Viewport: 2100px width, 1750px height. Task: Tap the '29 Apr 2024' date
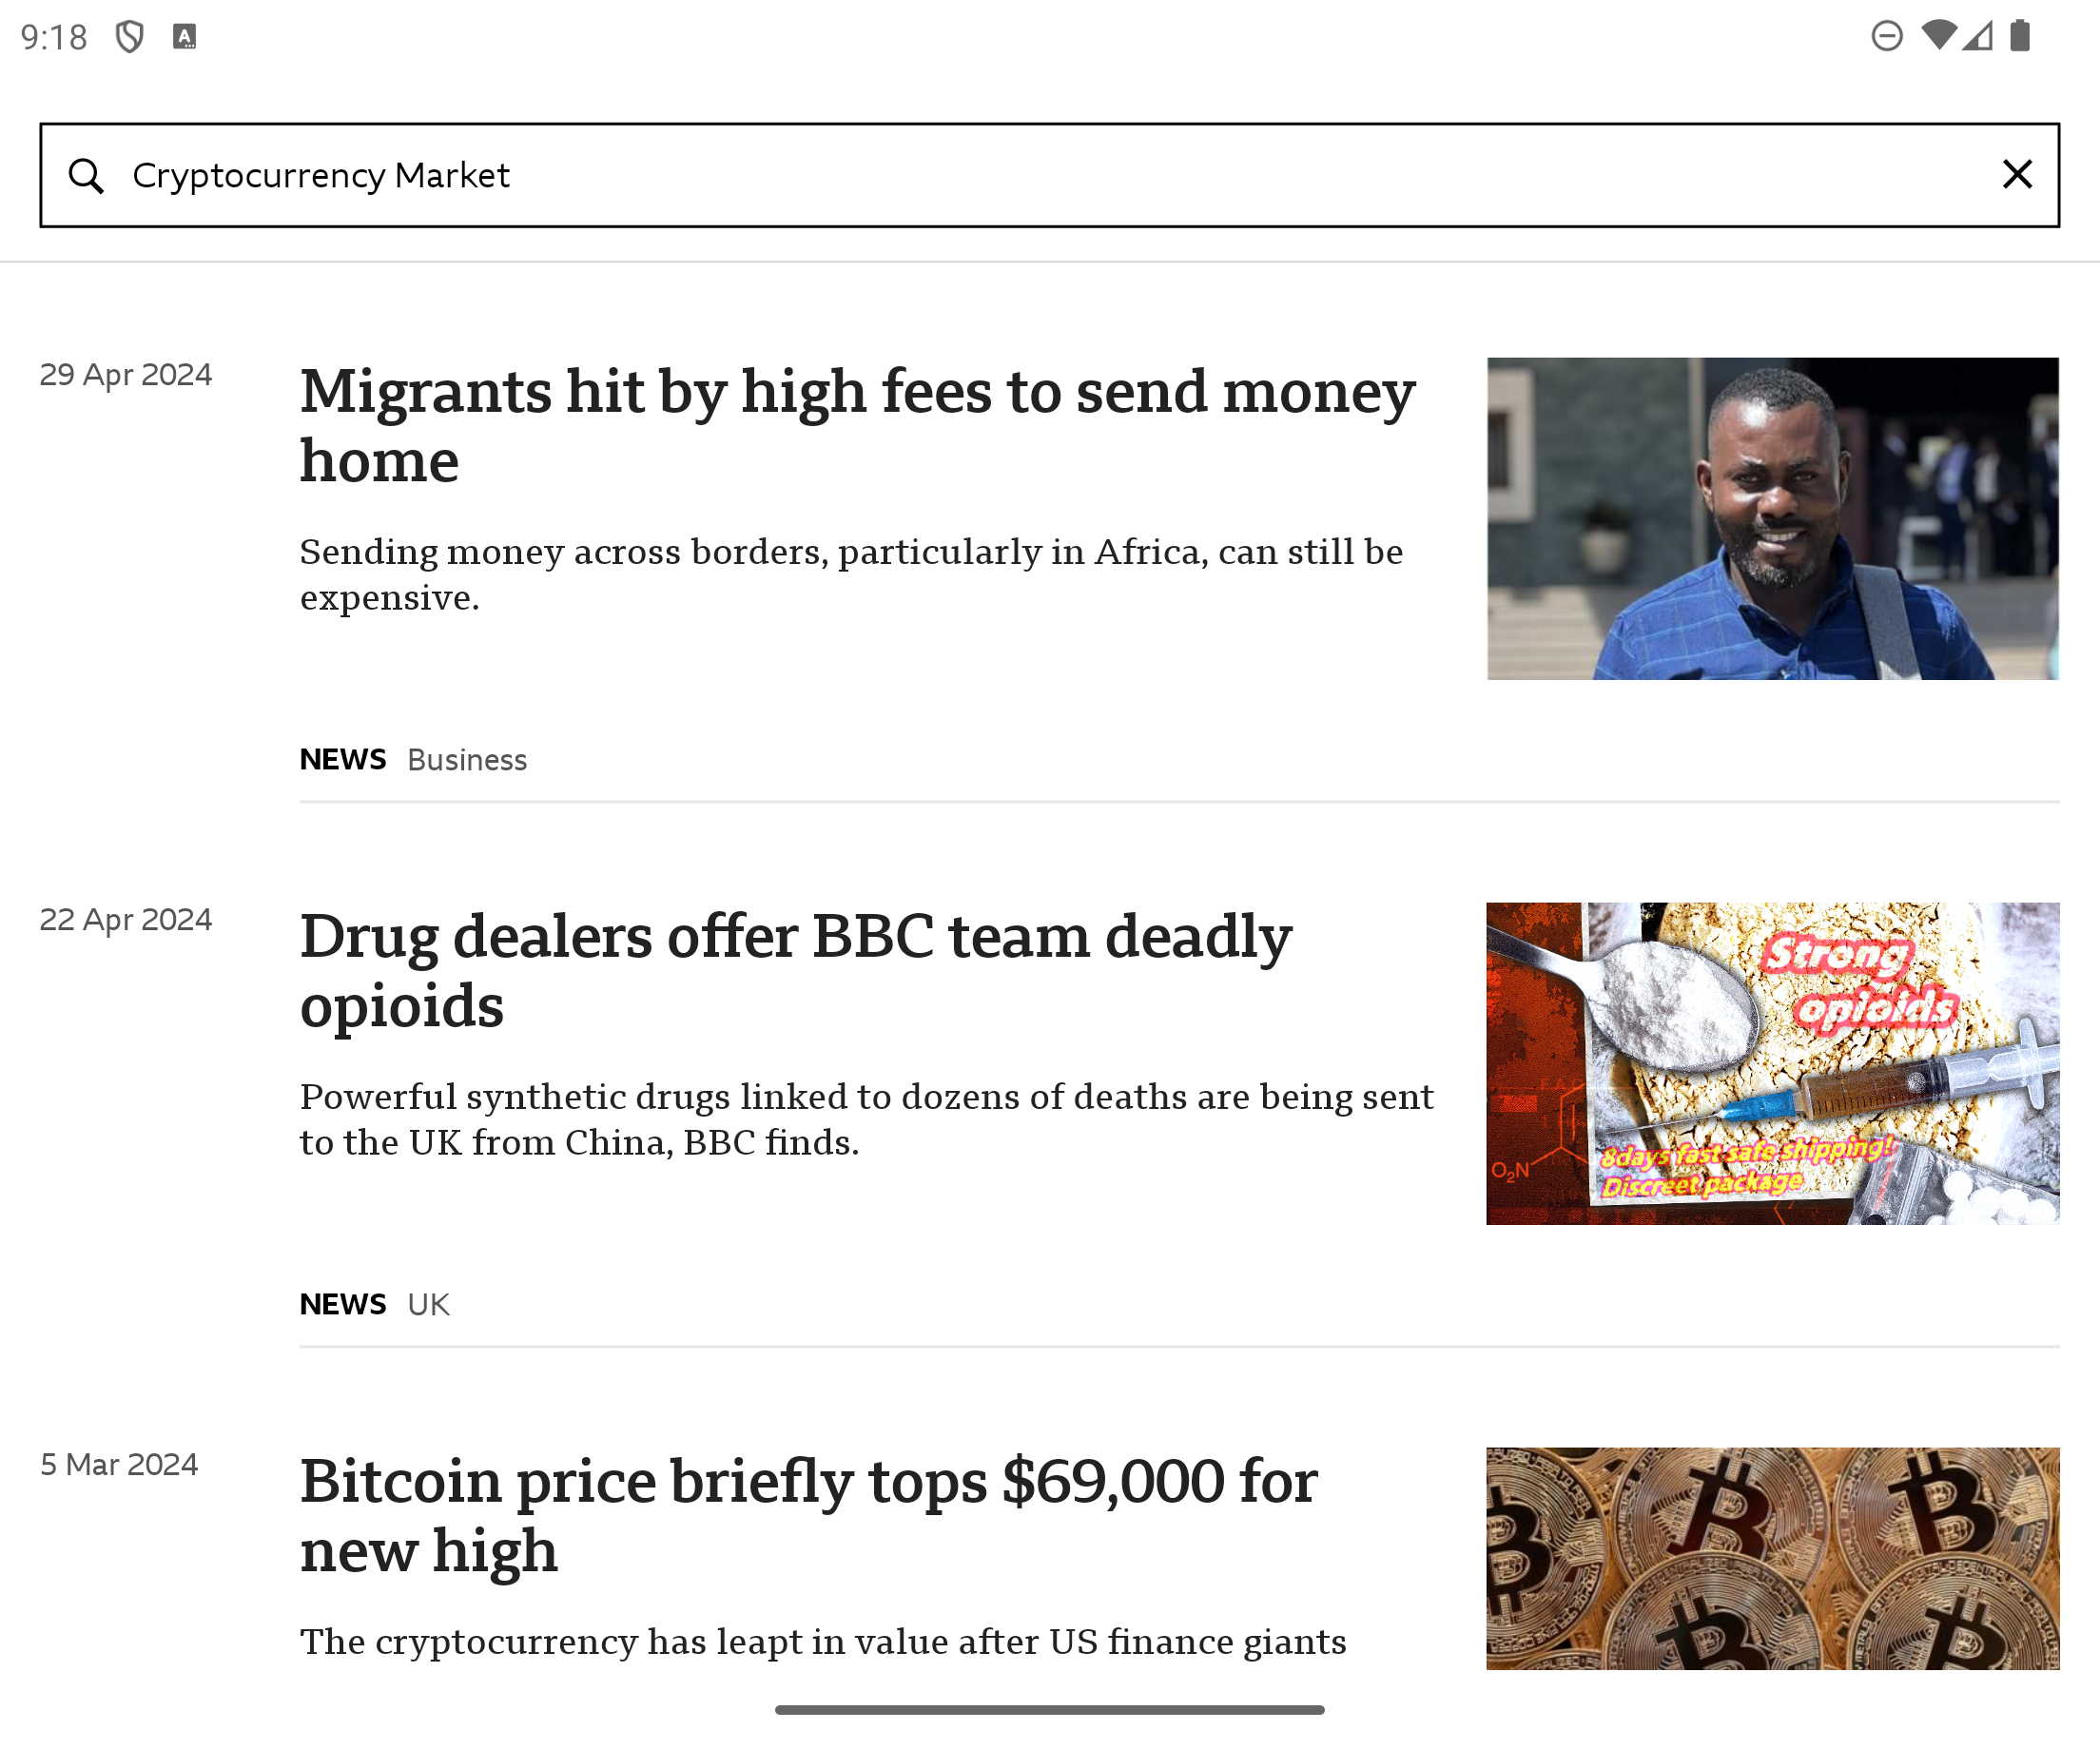(126, 374)
